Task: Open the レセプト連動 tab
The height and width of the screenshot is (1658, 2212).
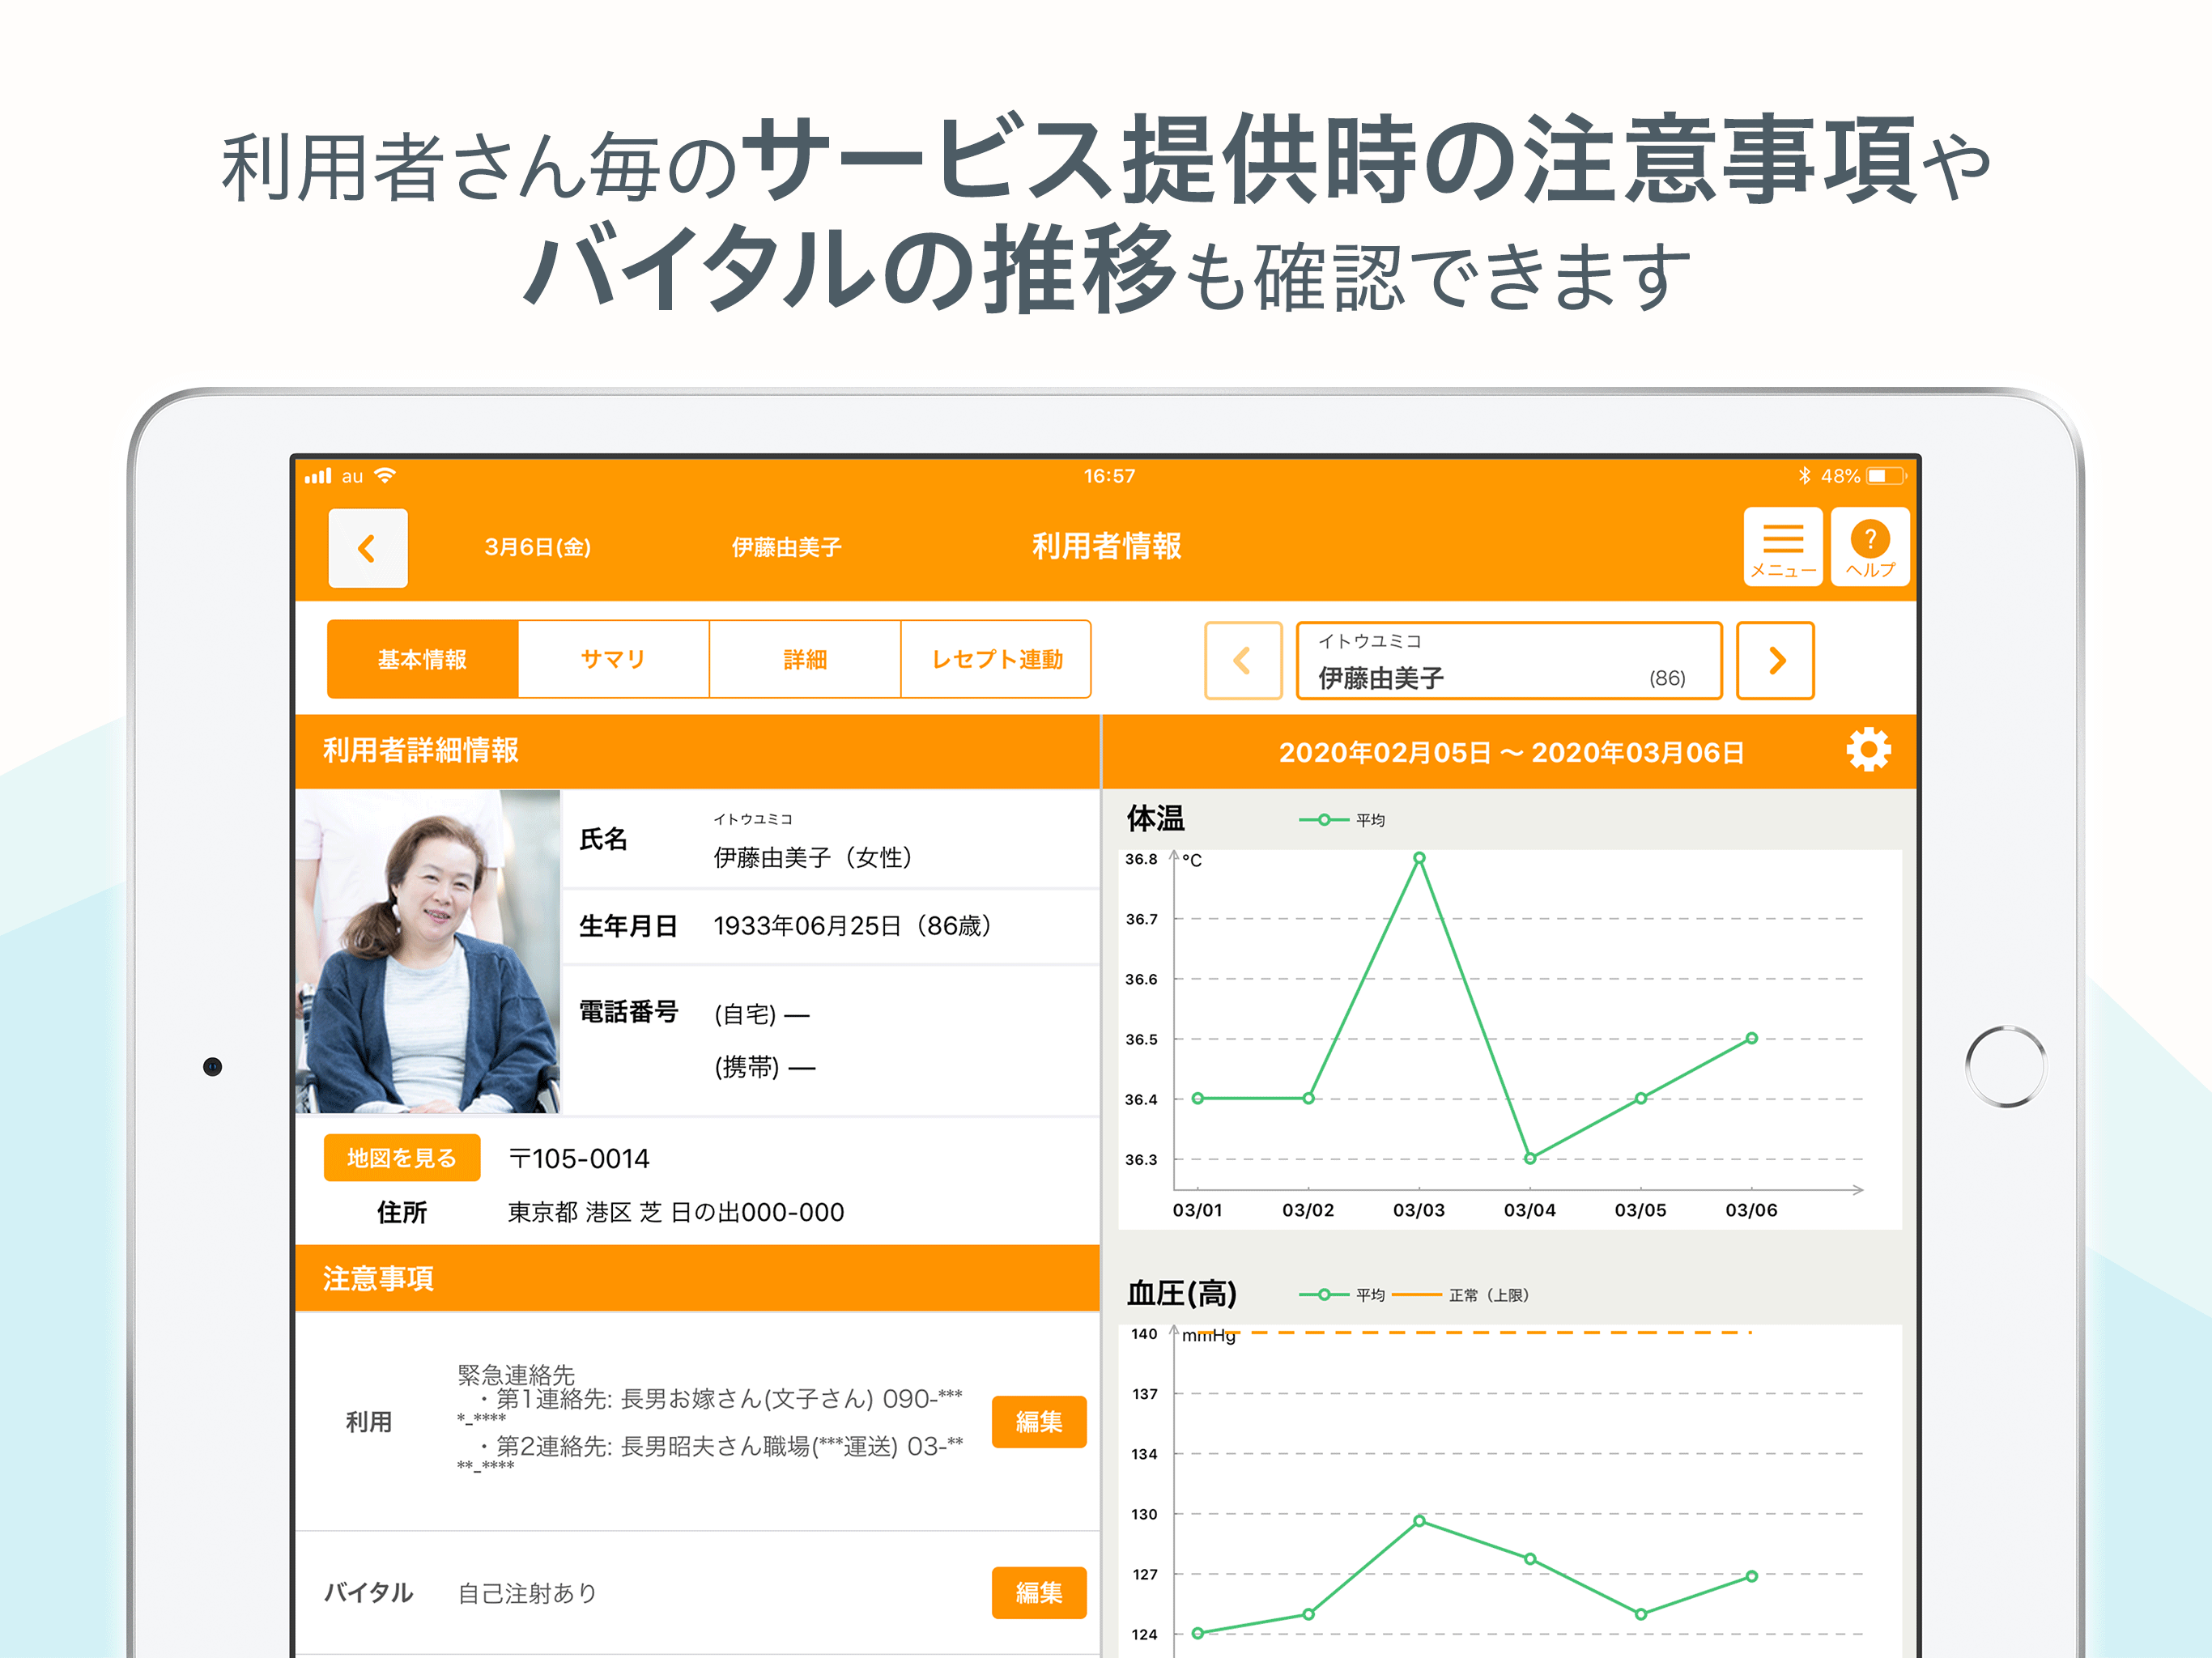Action: [x=996, y=660]
